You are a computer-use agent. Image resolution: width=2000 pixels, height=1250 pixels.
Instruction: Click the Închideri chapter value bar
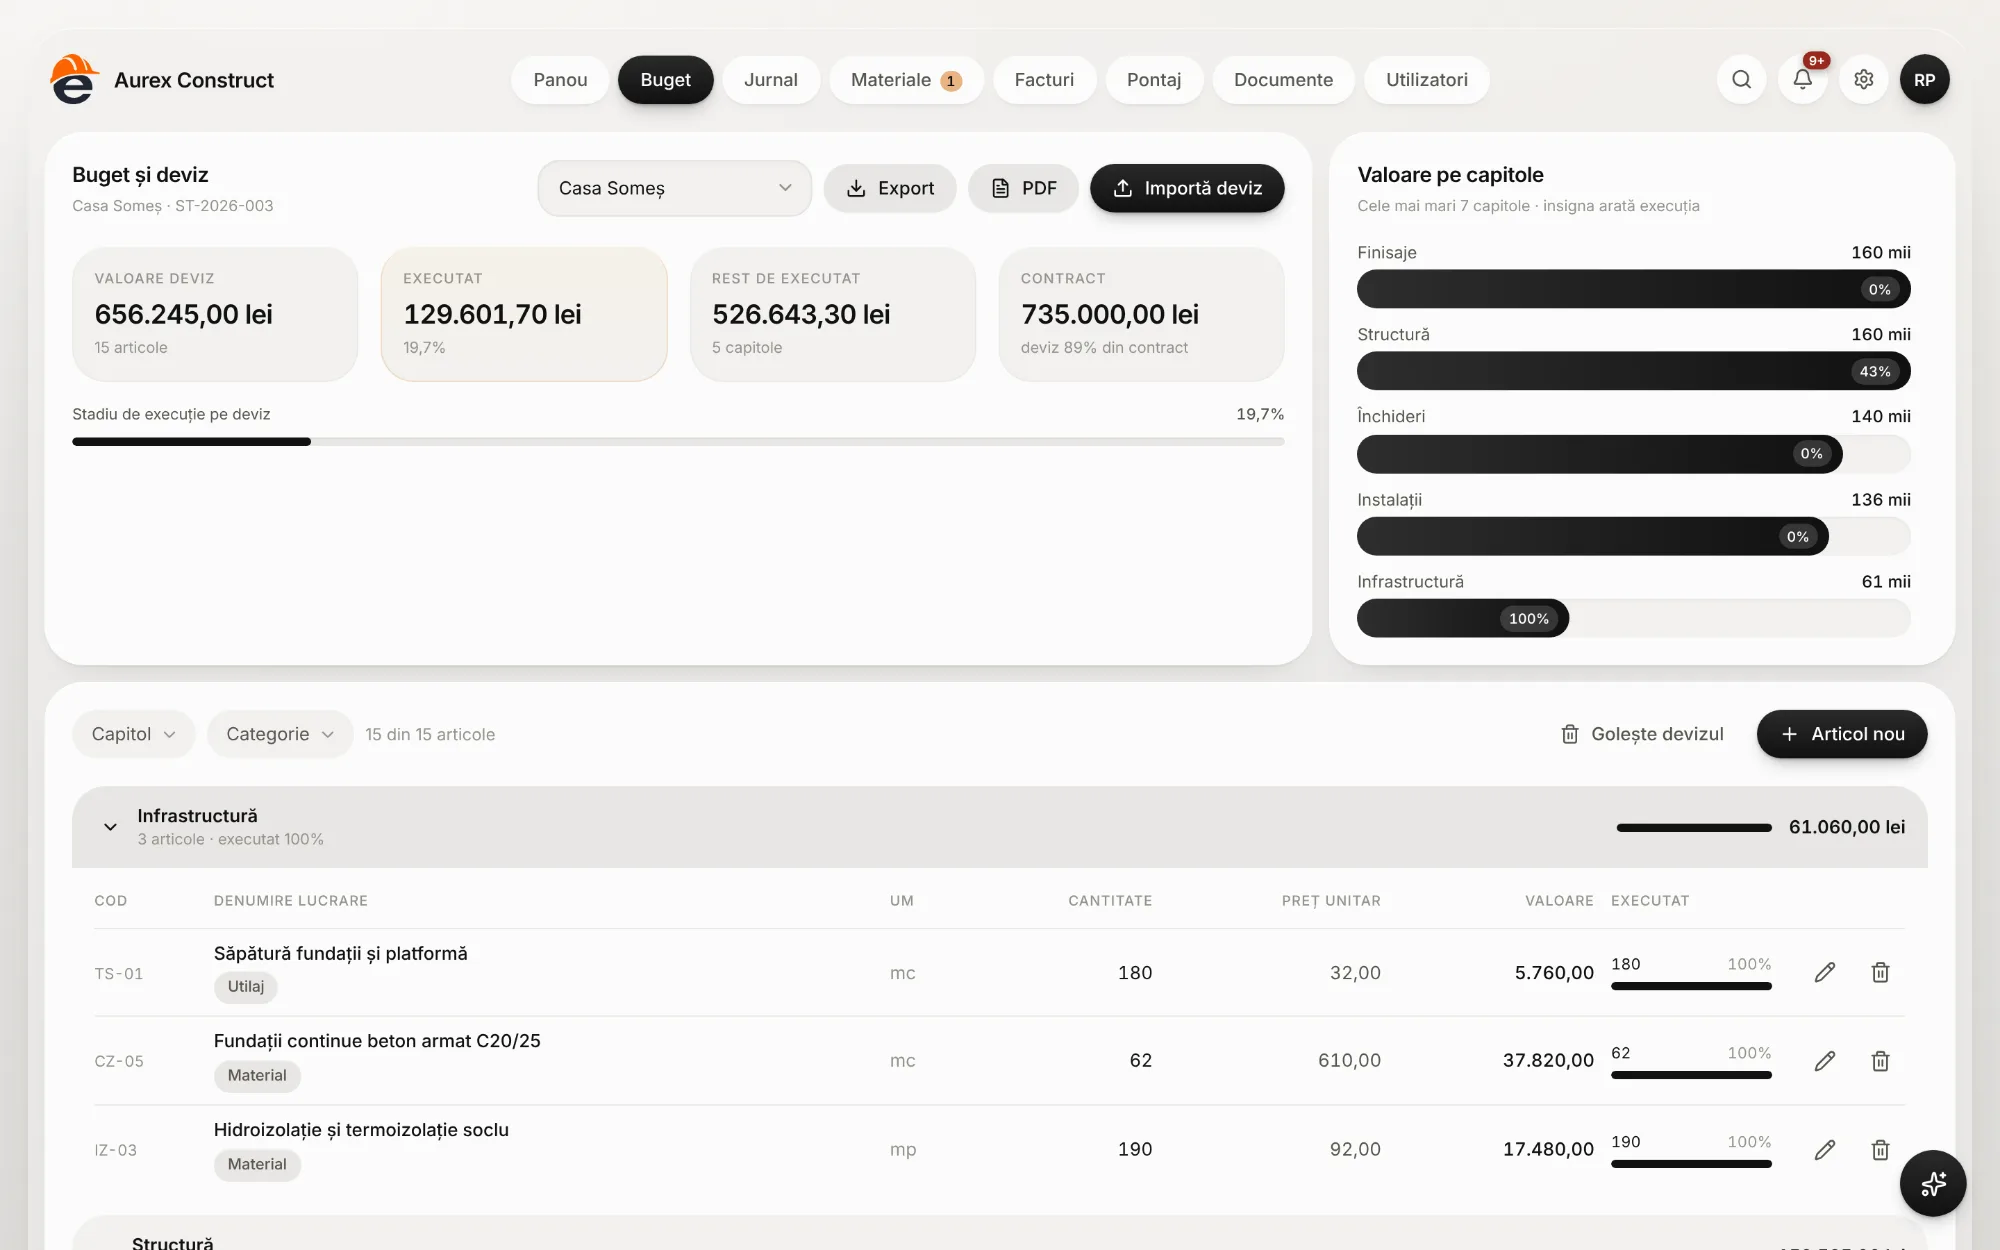coord(1633,454)
